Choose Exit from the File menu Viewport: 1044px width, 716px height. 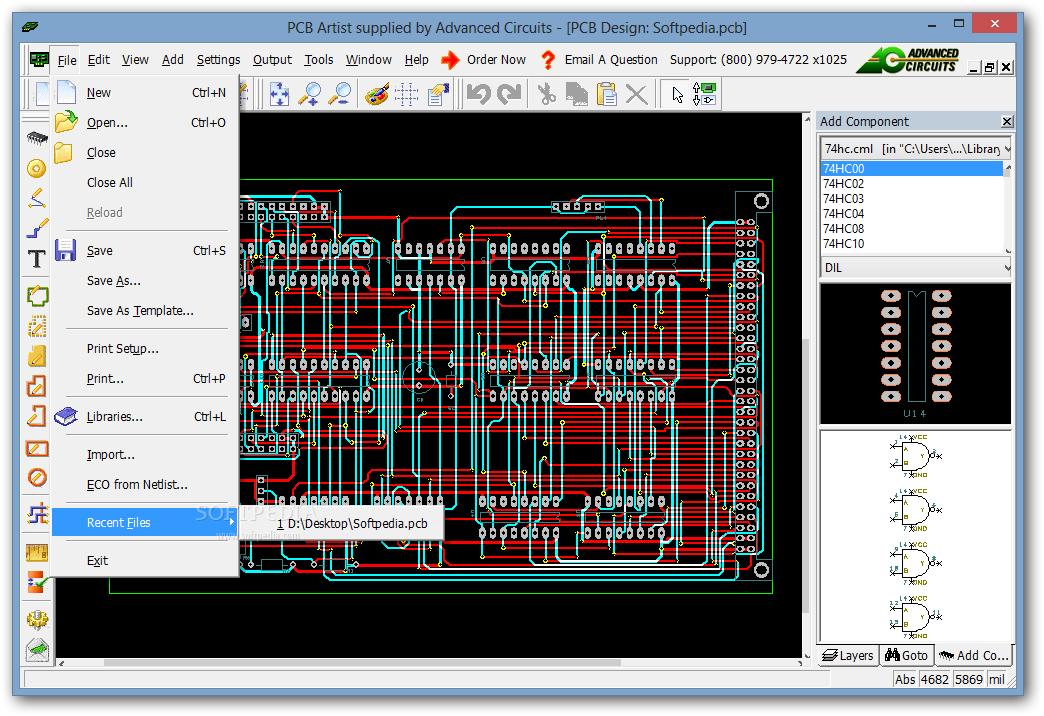pyautogui.click(x=144, y=561)
